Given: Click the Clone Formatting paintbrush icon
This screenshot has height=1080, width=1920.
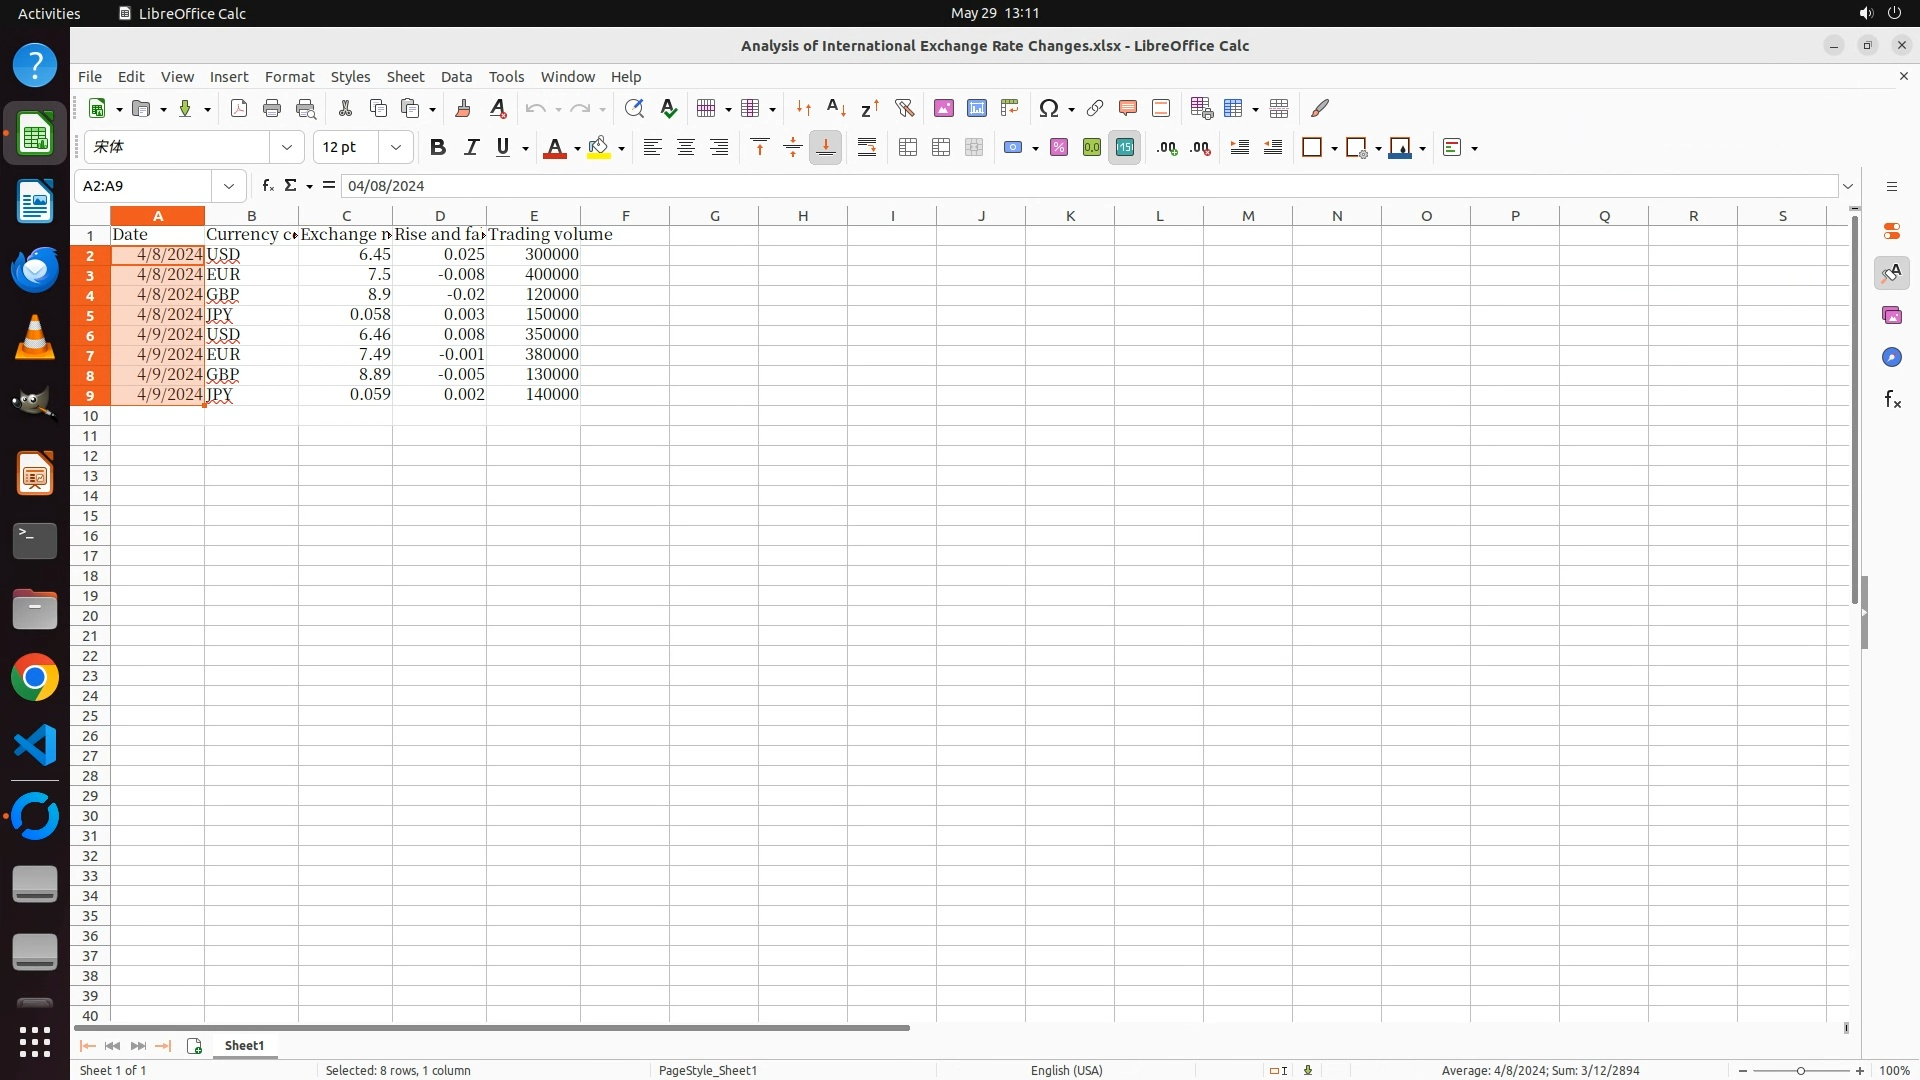Looking at the screenshot, I should click(463, 108).
